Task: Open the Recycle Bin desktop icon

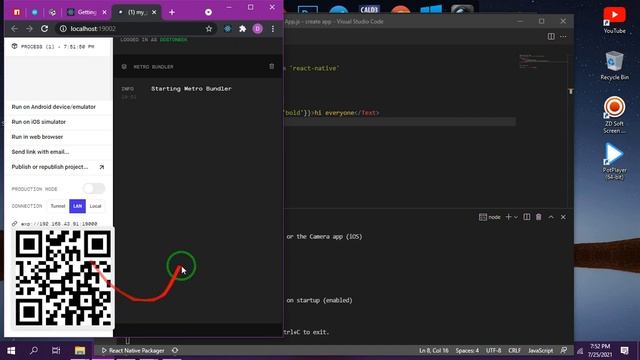Action: point(614,65)
